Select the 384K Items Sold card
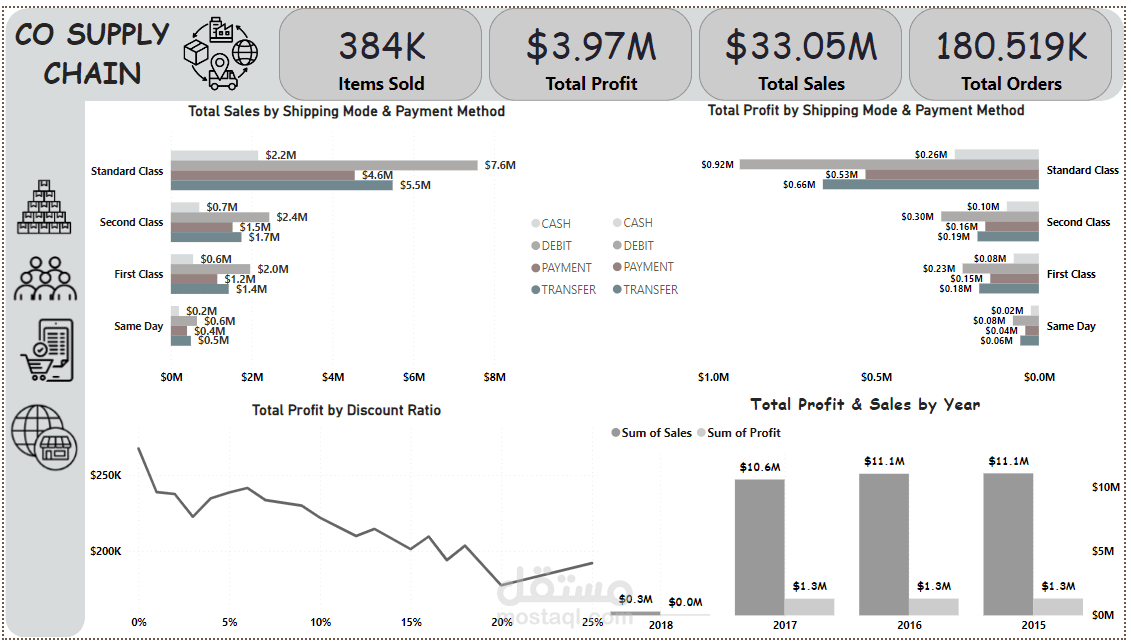This screenshot has width=1131, height=642. point(381,55)
